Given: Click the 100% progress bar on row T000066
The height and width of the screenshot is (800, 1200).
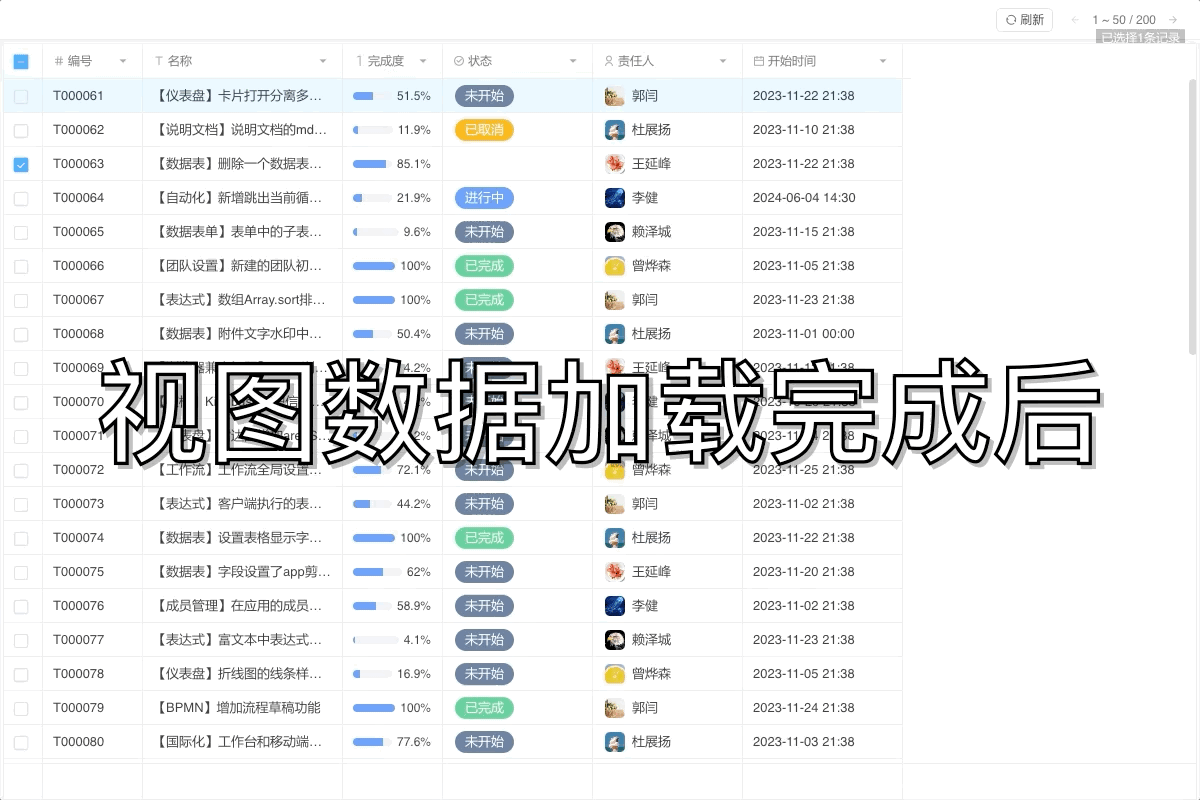Looking at the screenshot, I should pyautogui.click(x=374, y=266).
